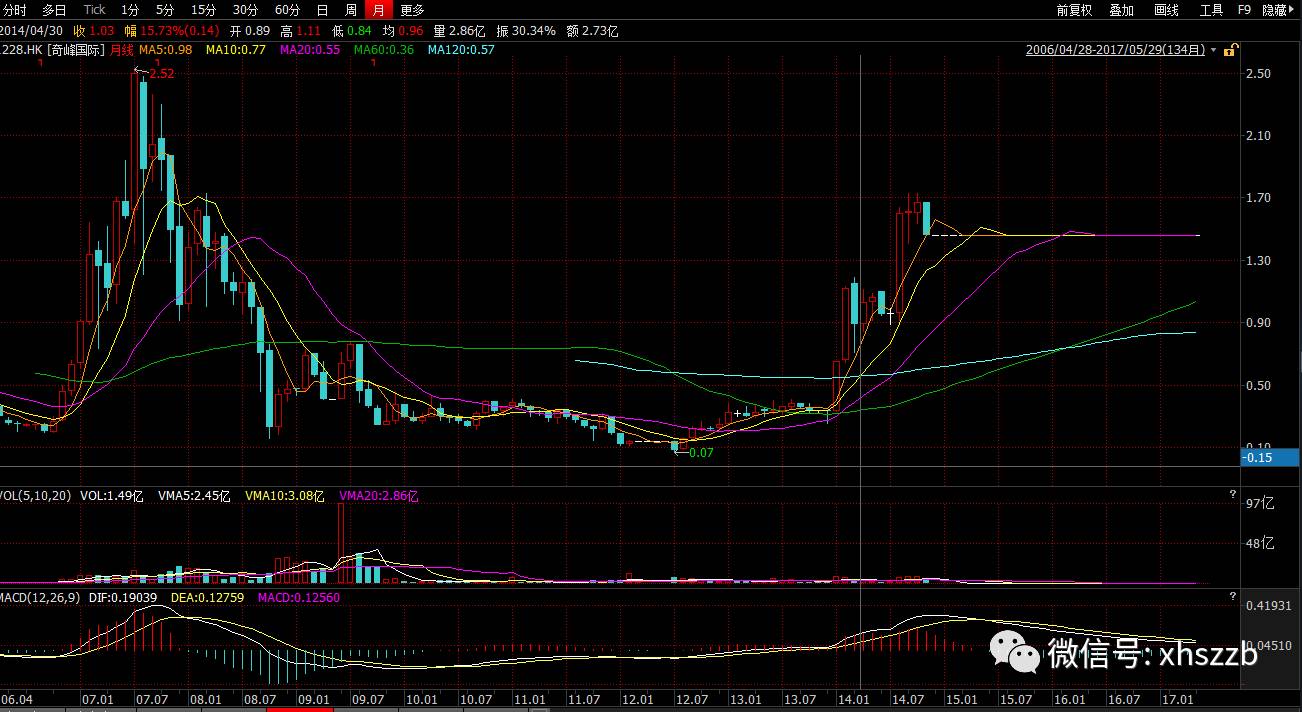
Task: Select the 15分 period tab
Action: click(x=203, y=10)
